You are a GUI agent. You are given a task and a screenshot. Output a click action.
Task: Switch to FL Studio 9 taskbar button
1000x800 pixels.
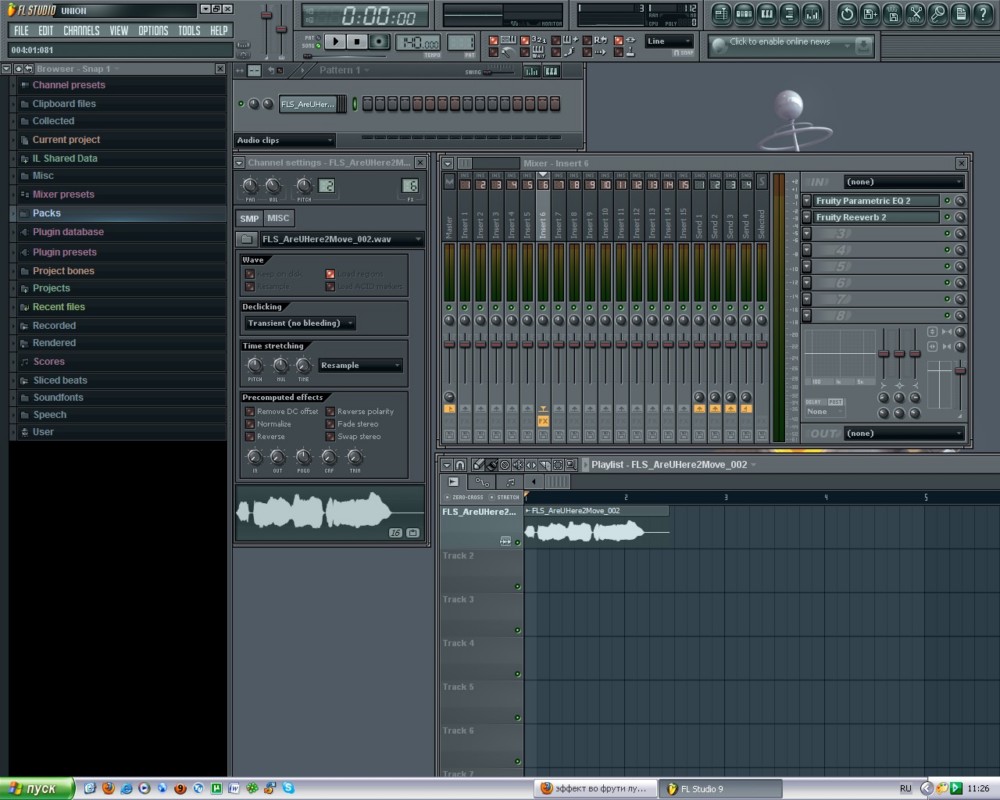[720, 789]
